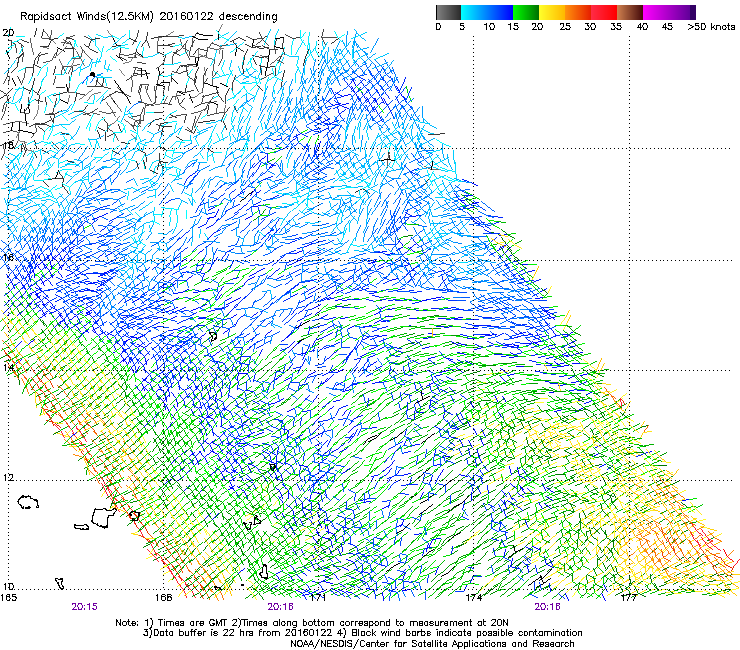The width and height of the screenshot is (740, 650).
Task: Click the legend scale label '35'
Action: (x=616, y=27)
